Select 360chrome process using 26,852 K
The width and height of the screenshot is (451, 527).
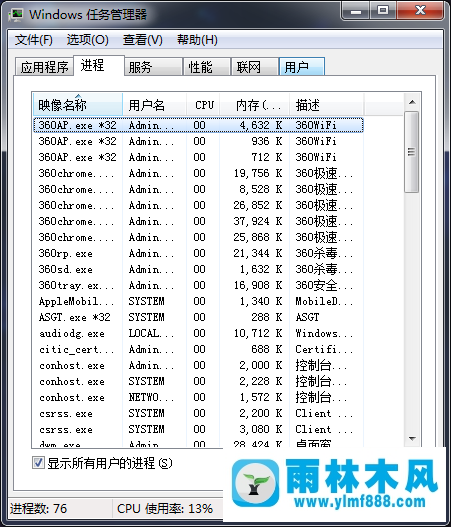click(x=198, y=205)
